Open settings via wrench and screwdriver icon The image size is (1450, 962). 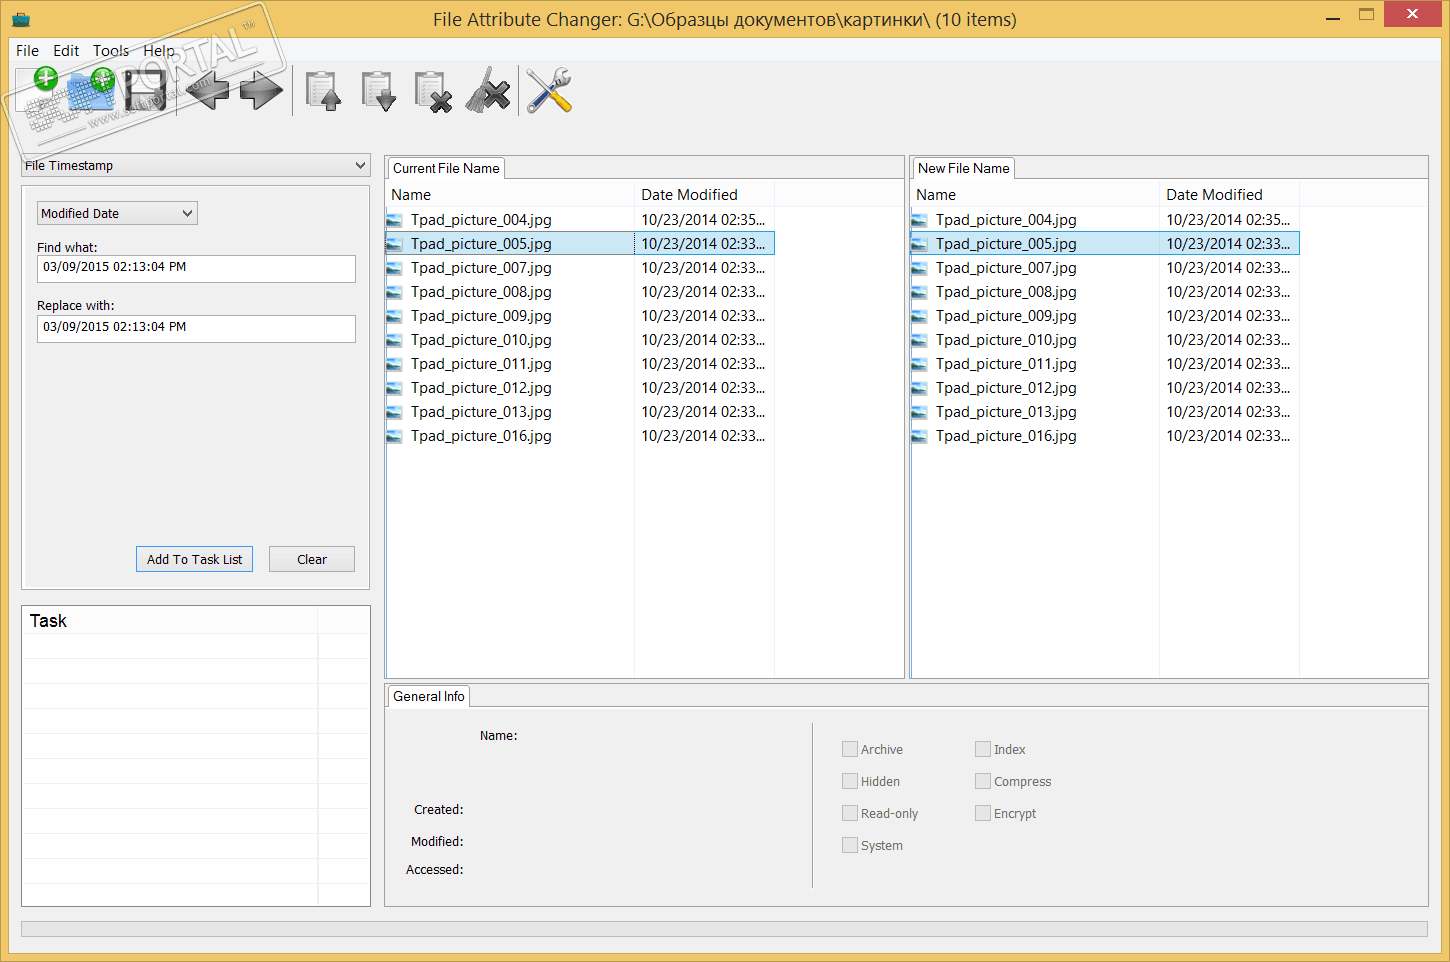[x=549, y=91]
